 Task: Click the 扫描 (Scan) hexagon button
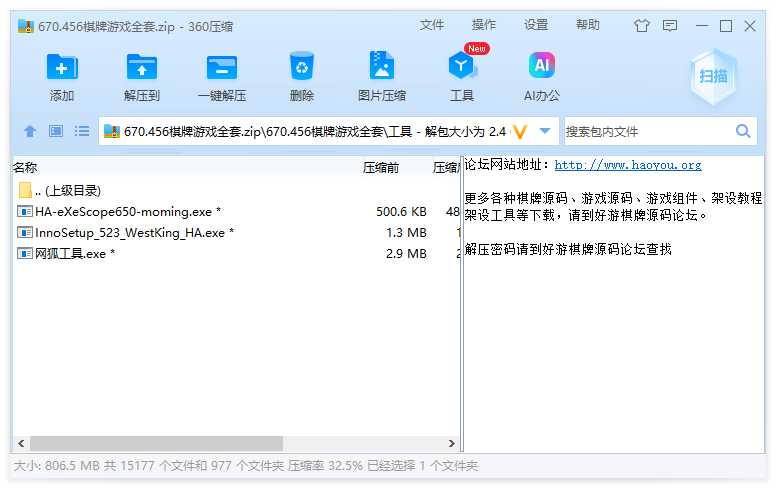coord(713,76)
